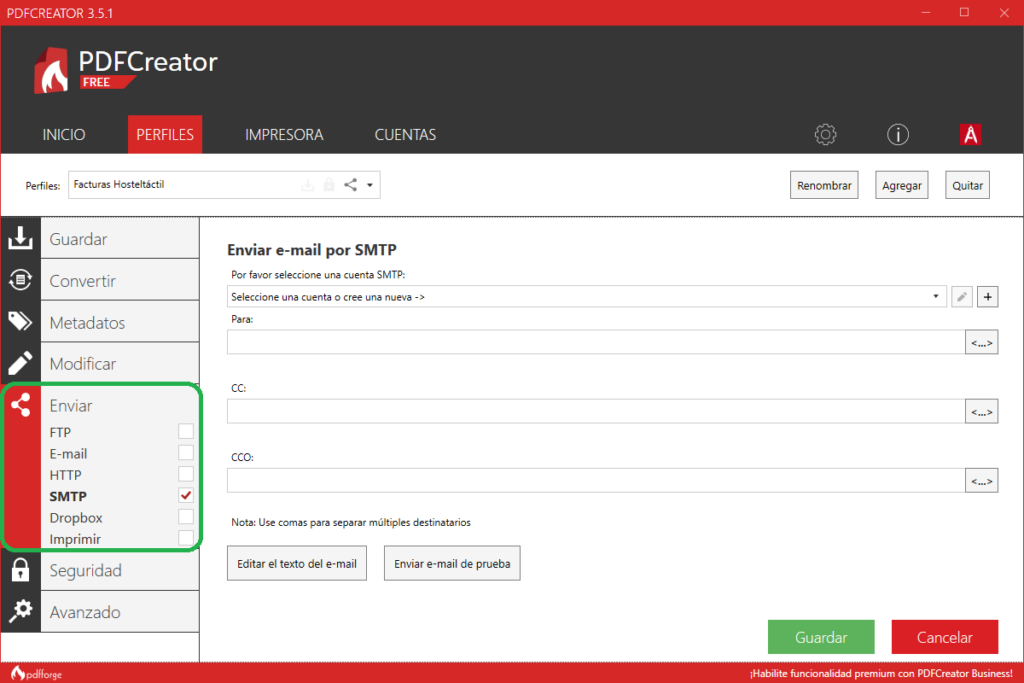
Task: Click the Metadatos tag sidebar icon
Action: (x=20, y=321)
